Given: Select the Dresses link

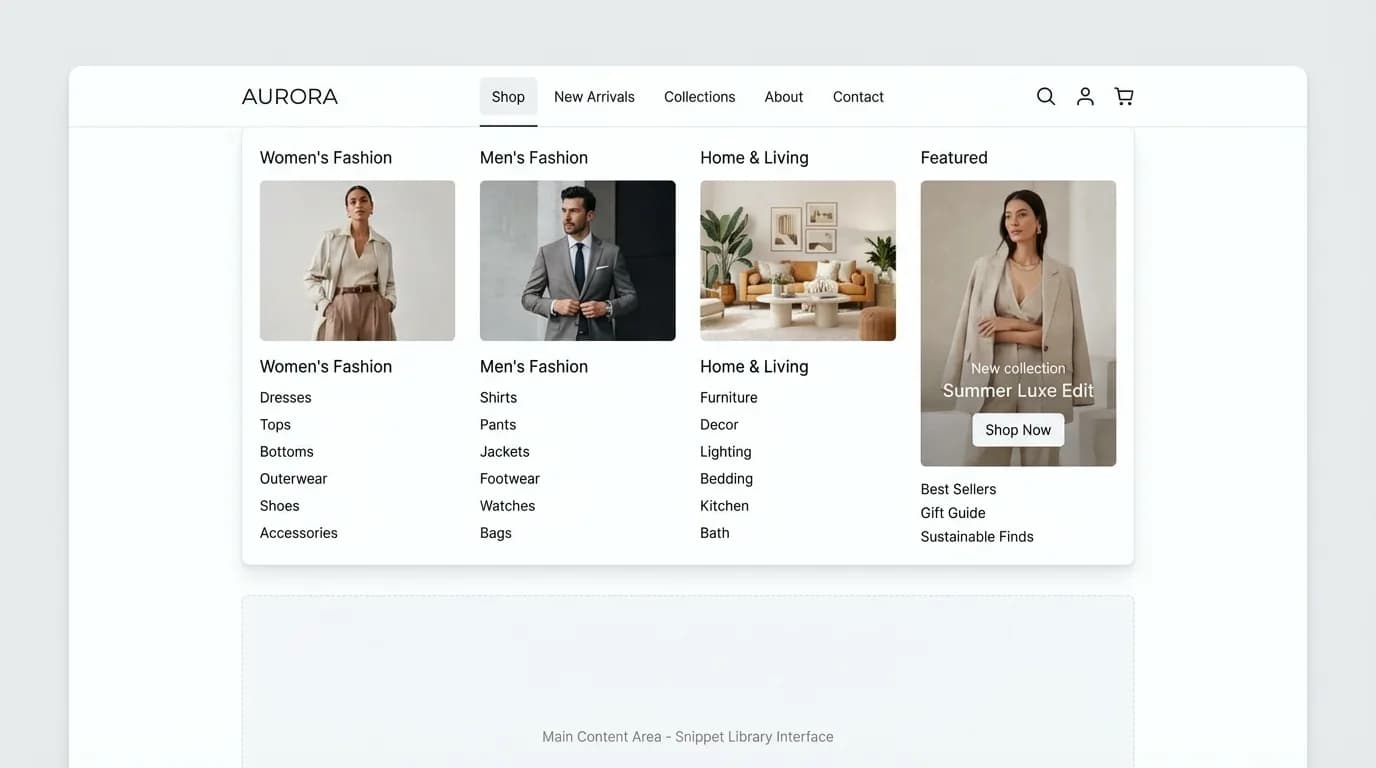Looking at the screenshot, I should tap(286, 398).
